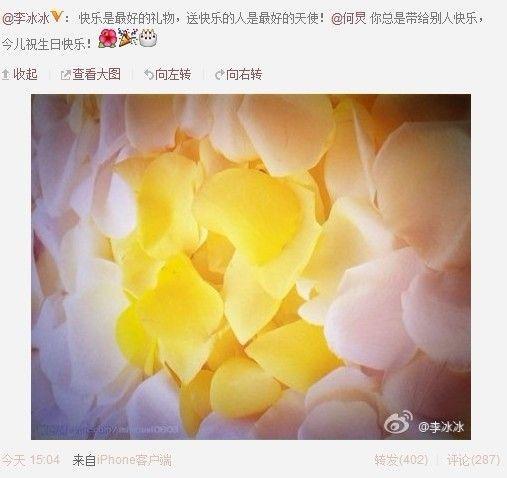Click the orange V verified badge
Image resolution: width=507 pixels, height=478 pixels.
pos(56,17)
